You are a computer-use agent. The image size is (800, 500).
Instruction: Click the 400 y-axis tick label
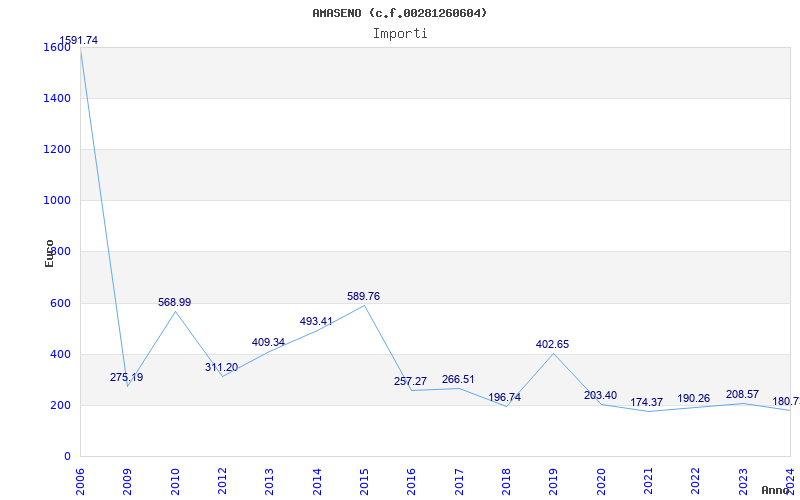click(x=60, y=355)
